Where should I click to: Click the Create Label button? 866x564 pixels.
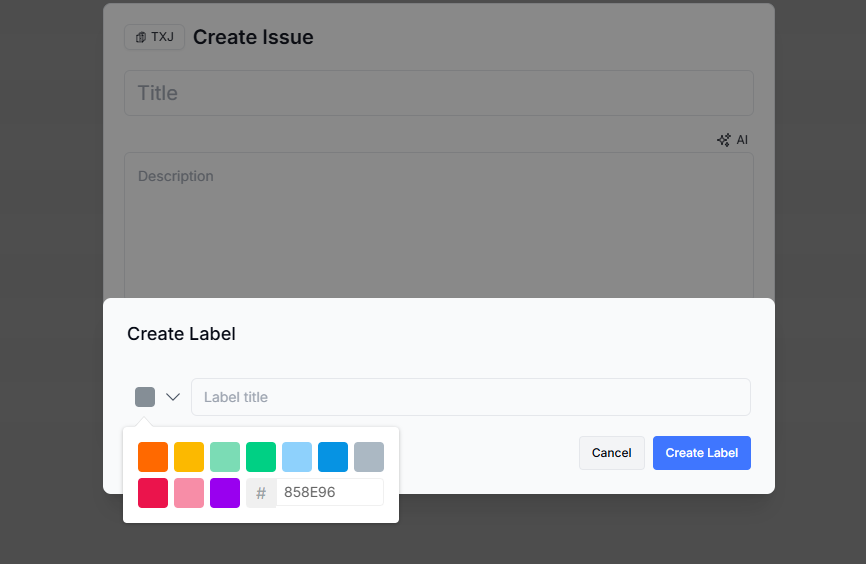point(701,453)
